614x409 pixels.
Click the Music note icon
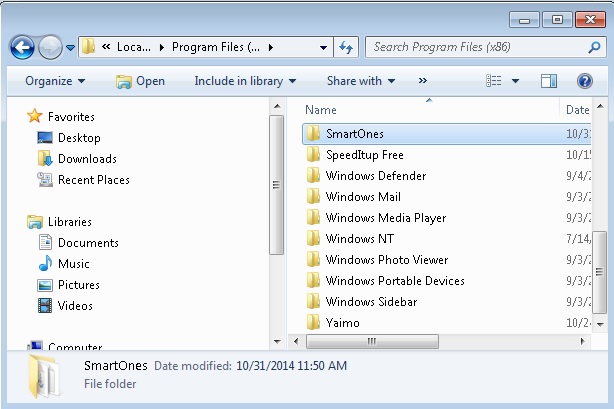pyautogui.click(x=45, y=263)
